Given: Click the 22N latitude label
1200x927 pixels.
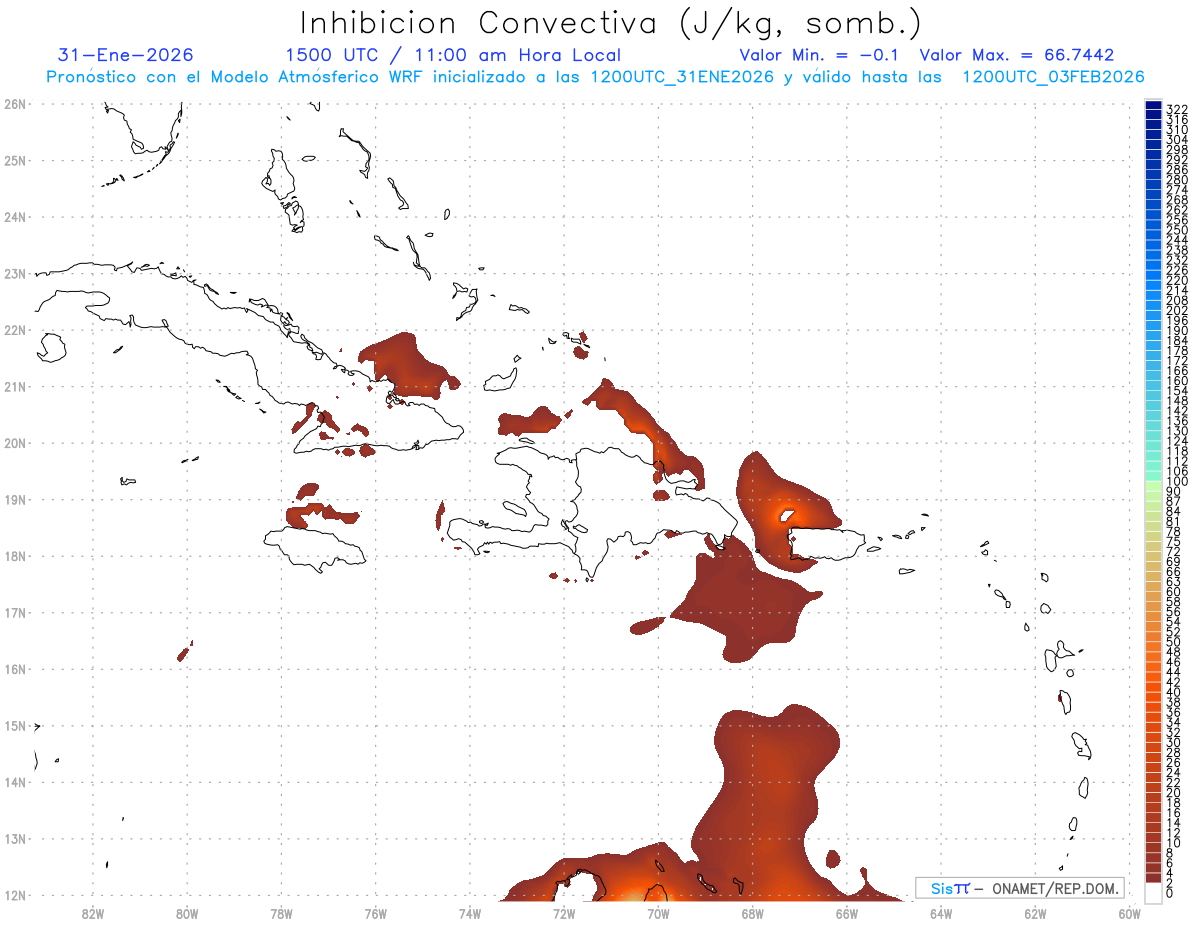Looking at the screenshot, I should tap(15, 330).
